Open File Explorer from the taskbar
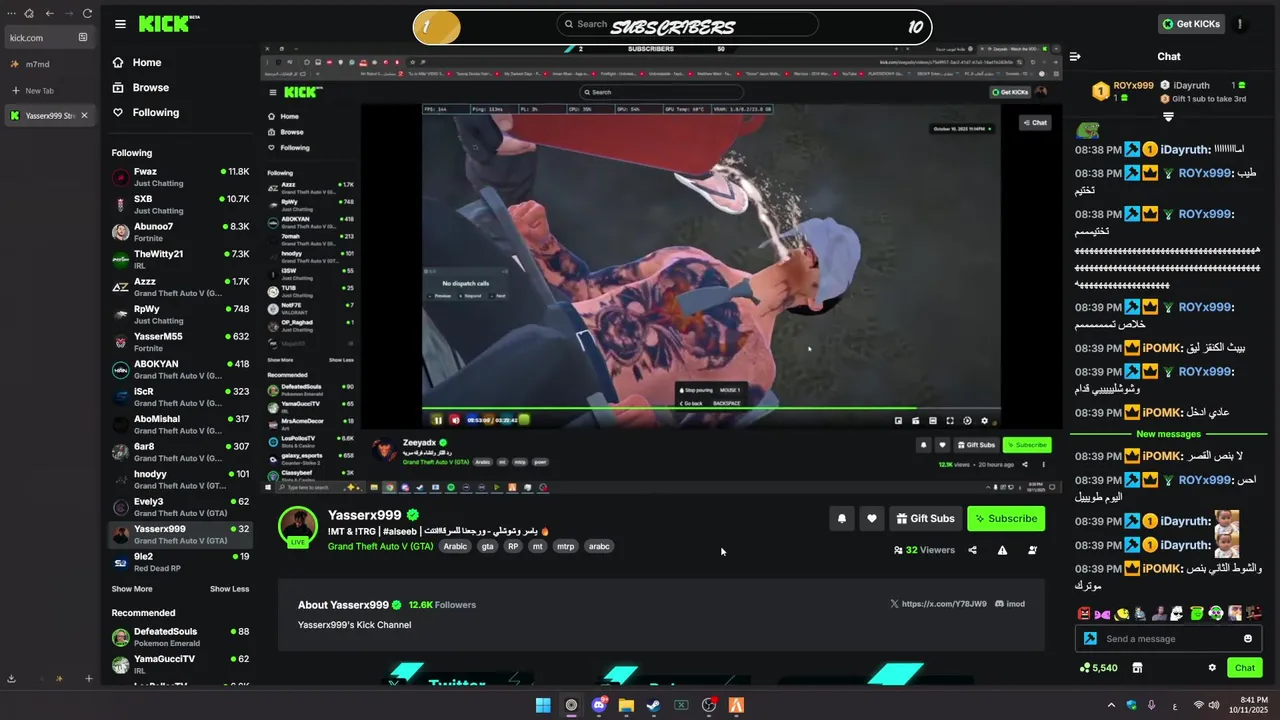 (626, 705)
